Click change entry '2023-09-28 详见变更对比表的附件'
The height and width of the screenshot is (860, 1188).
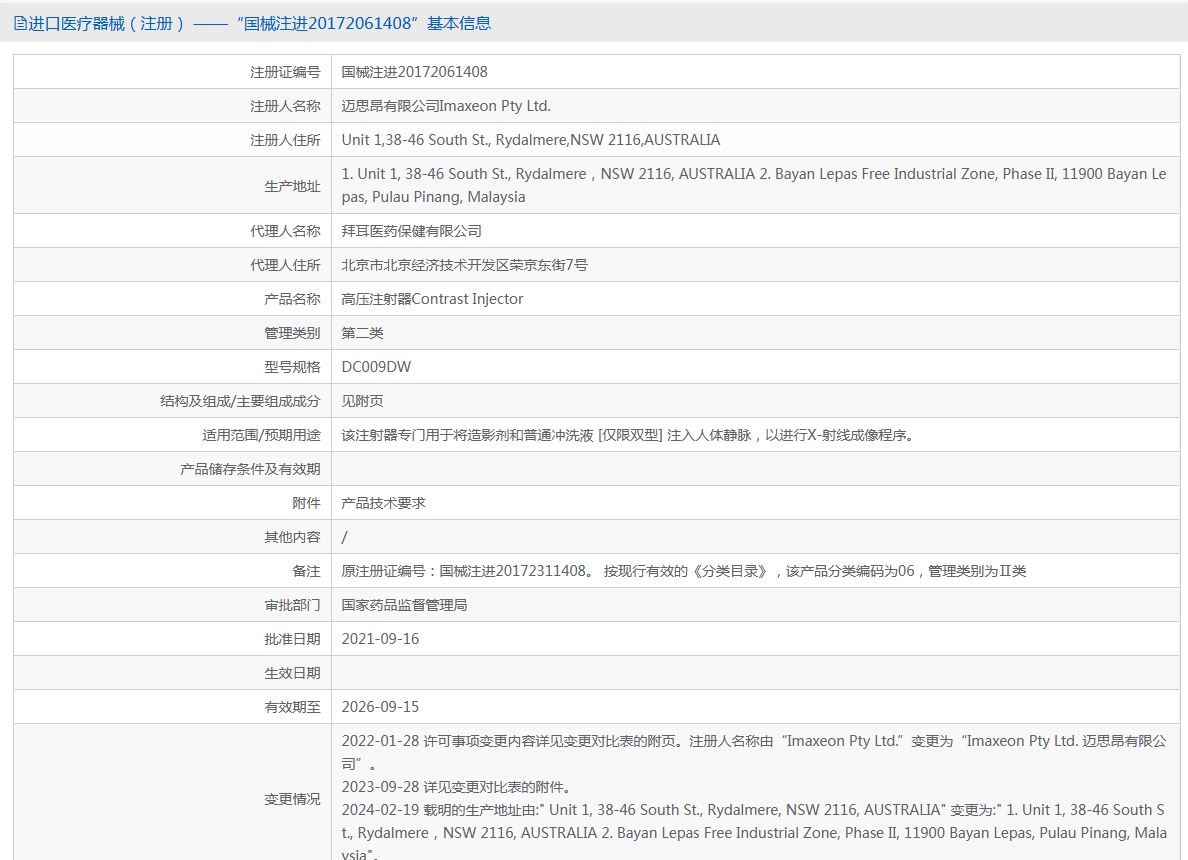[x=456, y=787]
